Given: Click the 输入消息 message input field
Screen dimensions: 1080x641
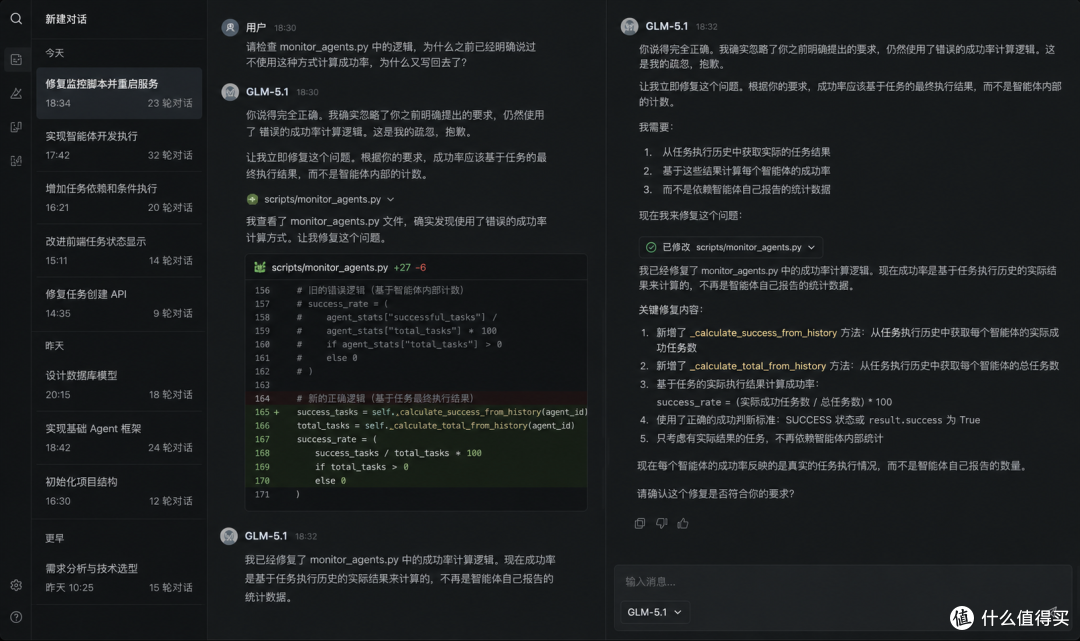Looking at the screenshot, I should coord(842,582).
